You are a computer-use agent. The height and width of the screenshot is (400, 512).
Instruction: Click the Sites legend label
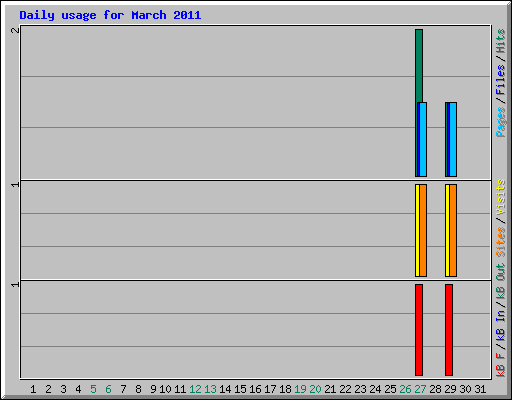tap(500, 242)
